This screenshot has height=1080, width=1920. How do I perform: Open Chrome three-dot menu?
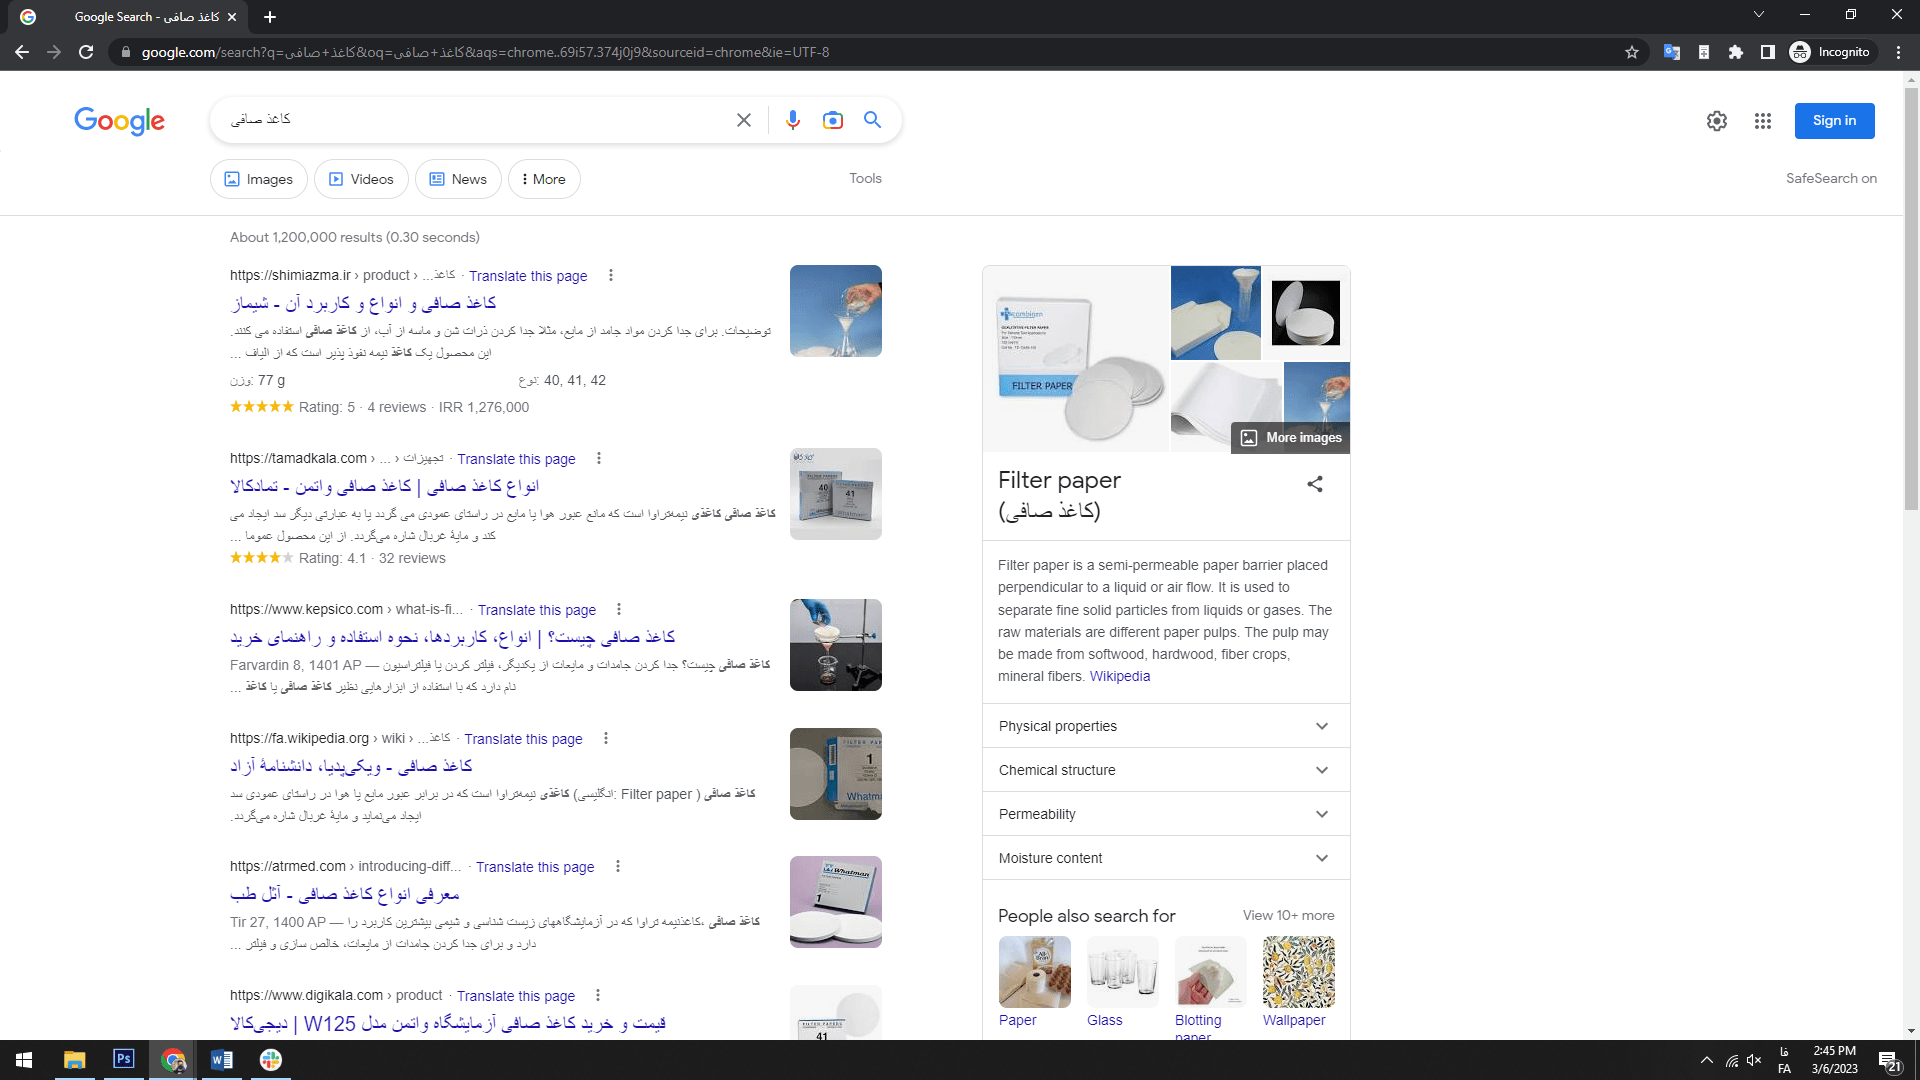[1898, 52]
